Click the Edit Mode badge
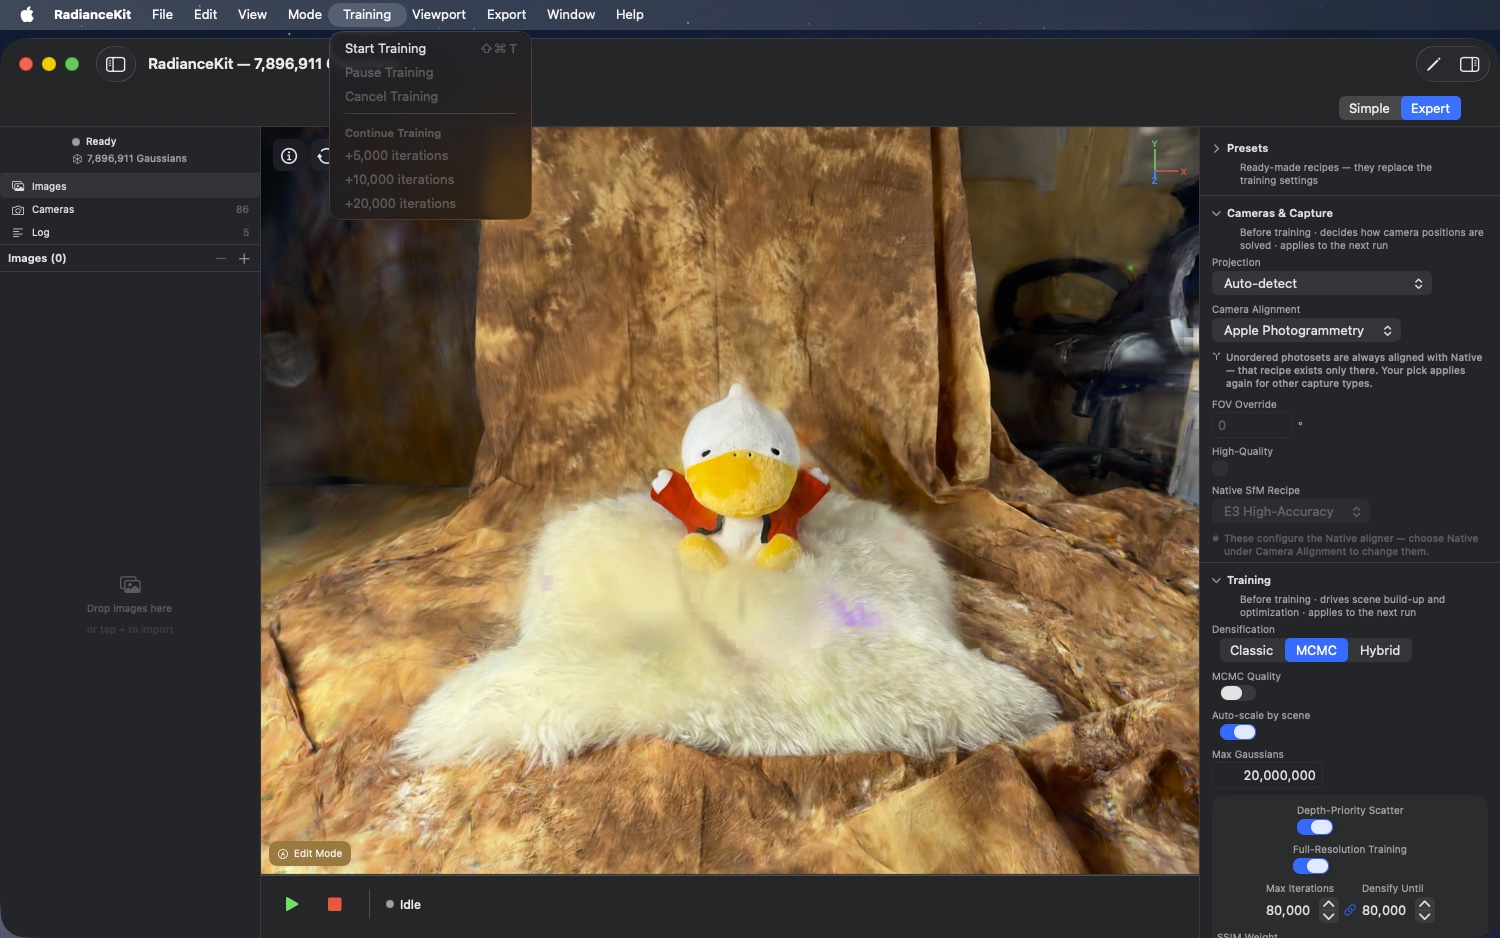Screen dimensions: 1500x938 point(310,854)
